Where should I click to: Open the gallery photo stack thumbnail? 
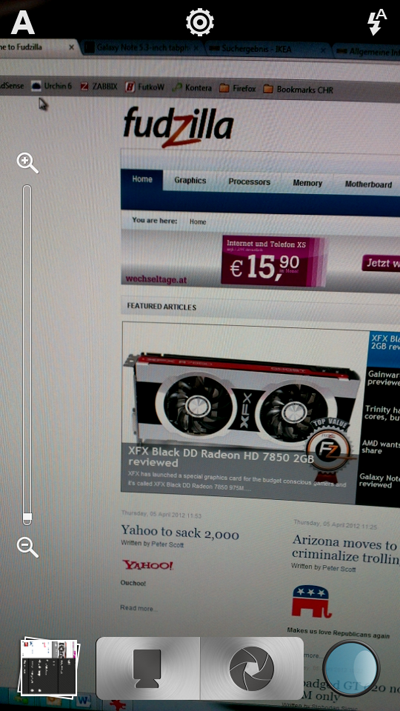point(49,667)
